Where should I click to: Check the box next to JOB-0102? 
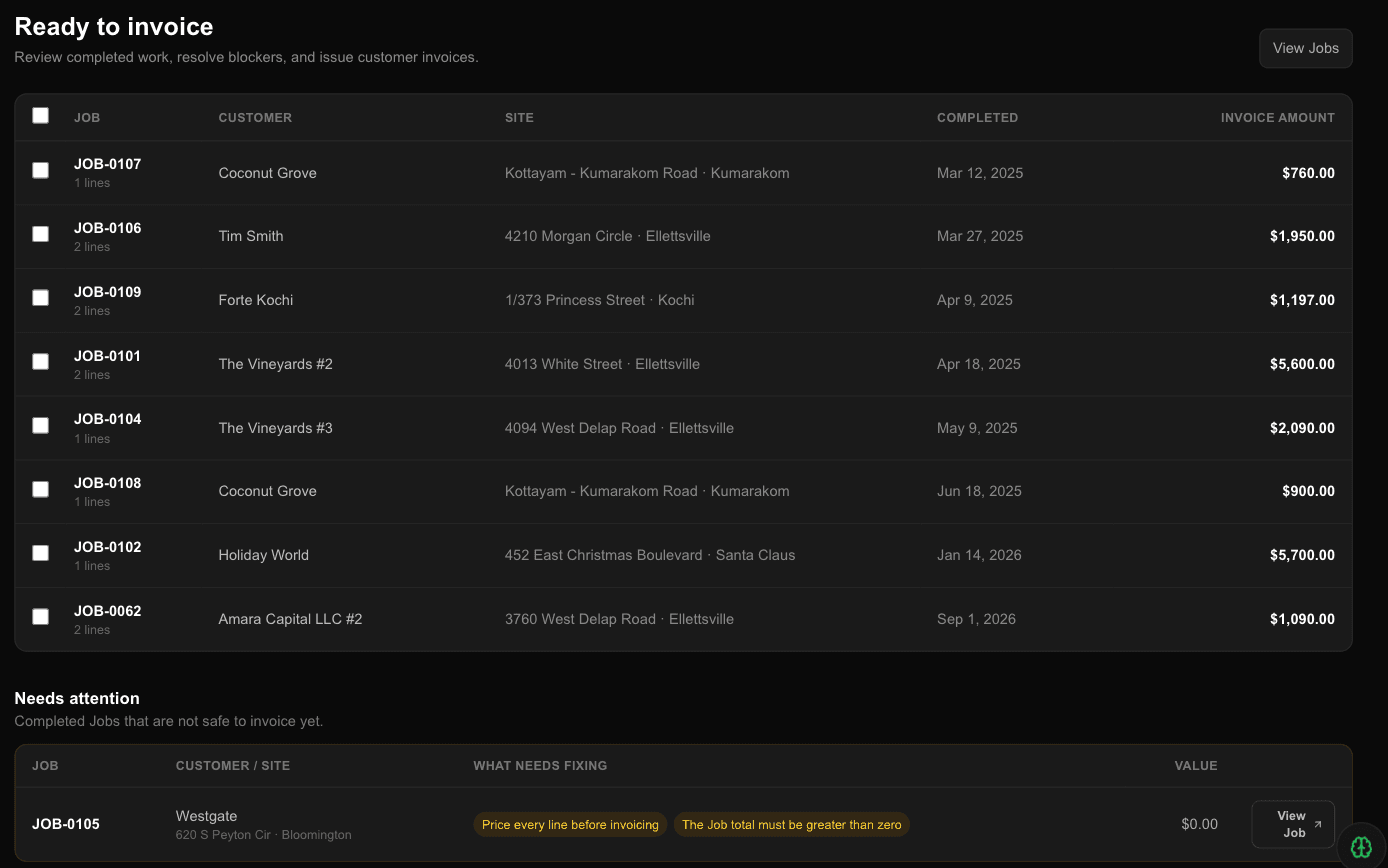tap(40, 553)
